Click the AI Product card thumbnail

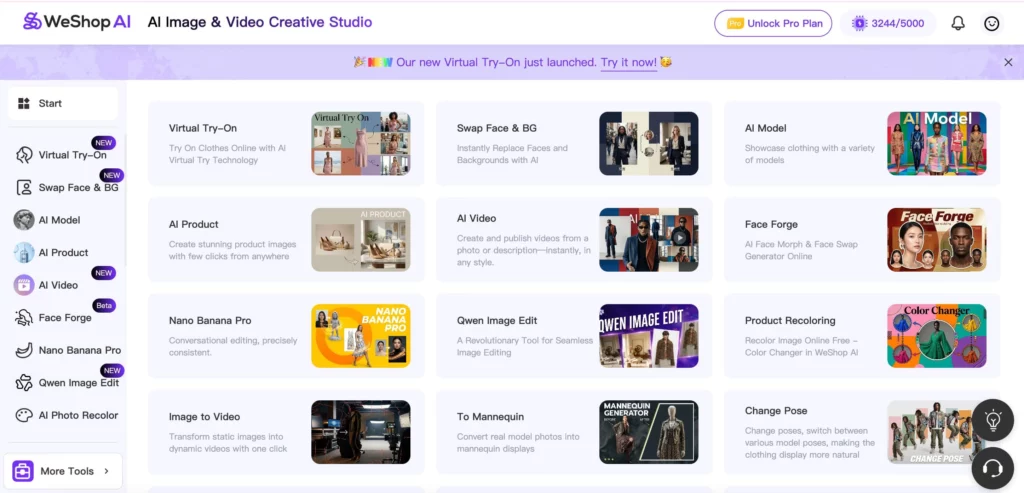(x=360, y=240)
